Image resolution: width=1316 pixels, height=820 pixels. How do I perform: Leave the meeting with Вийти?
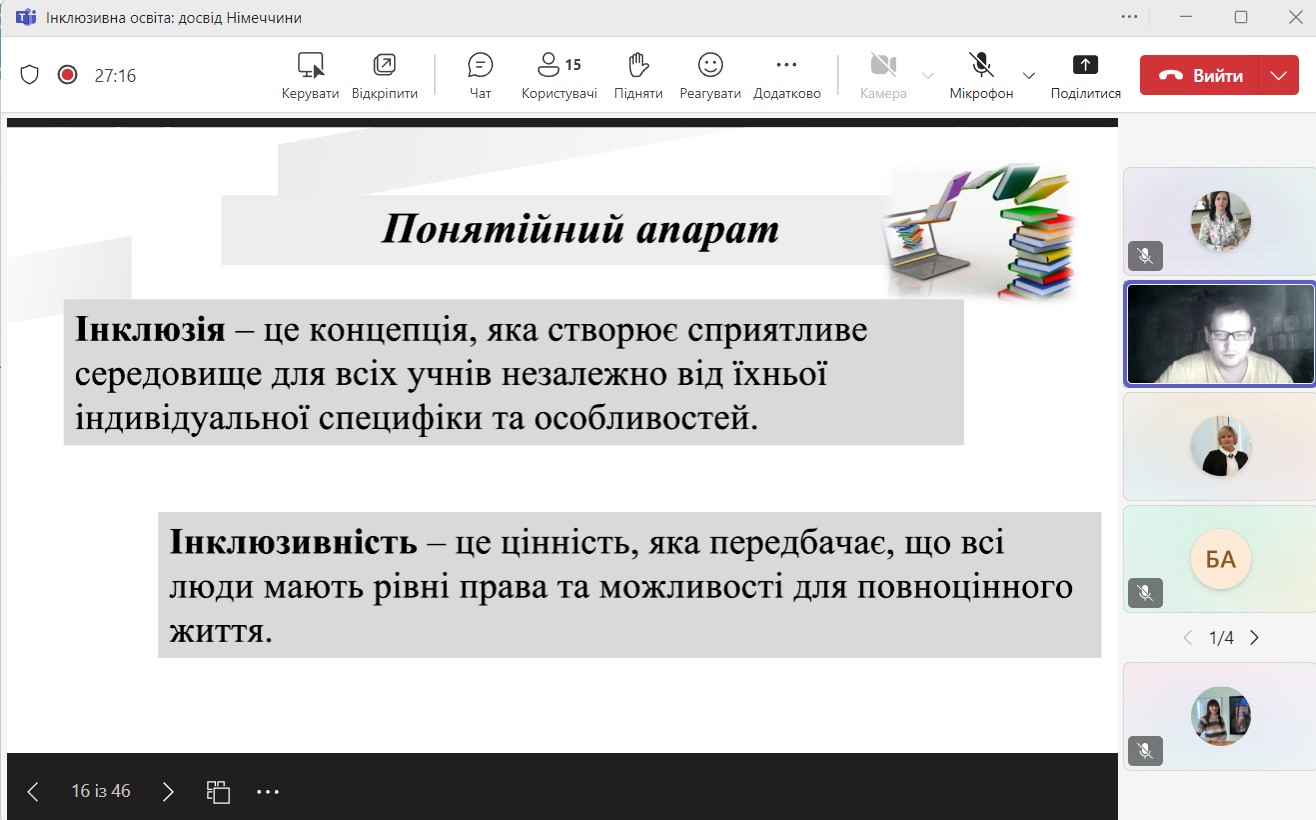[1200, 75]
